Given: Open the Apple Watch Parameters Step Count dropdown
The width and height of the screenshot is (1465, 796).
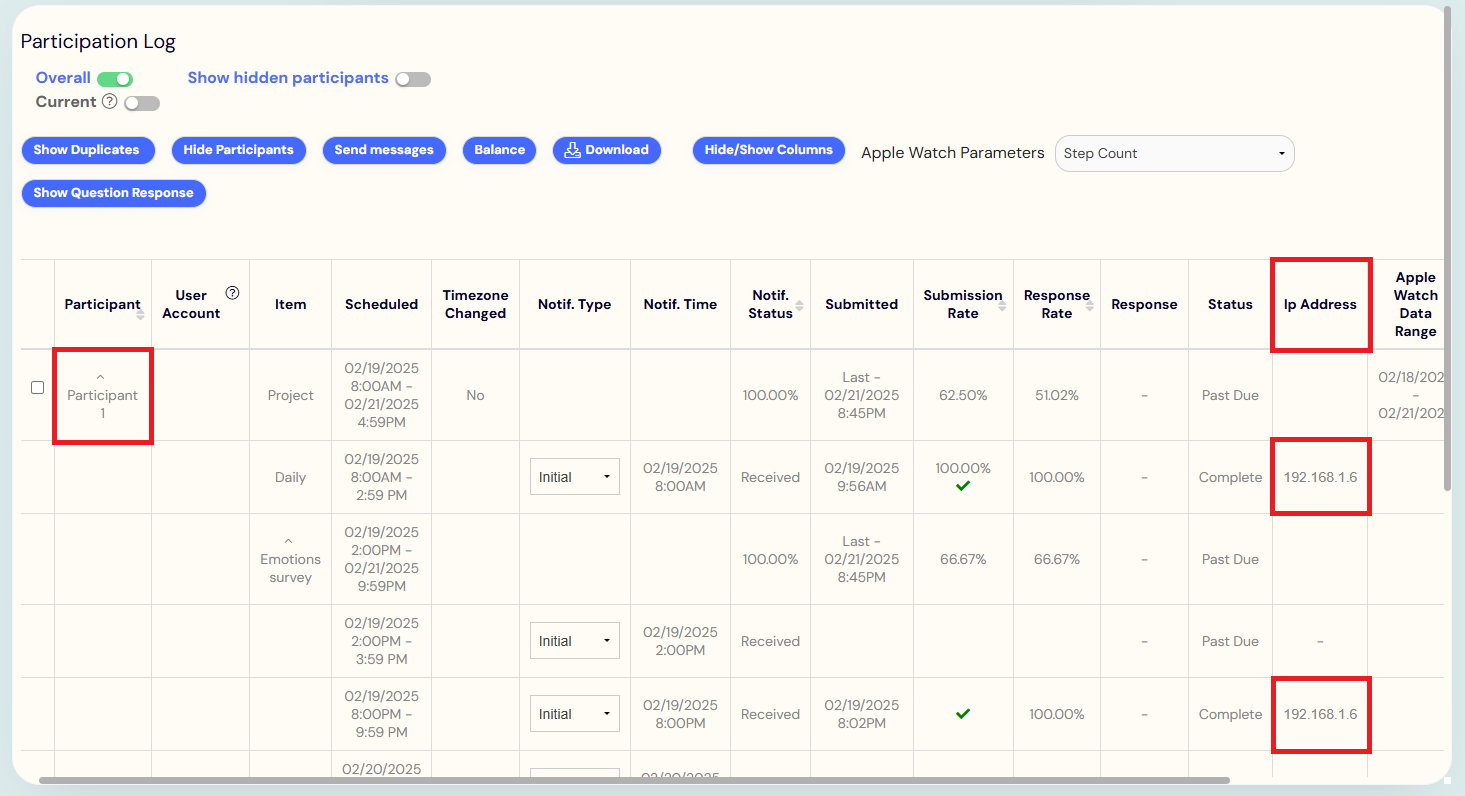Looking at the screenshot, I should pos(1175,154).
